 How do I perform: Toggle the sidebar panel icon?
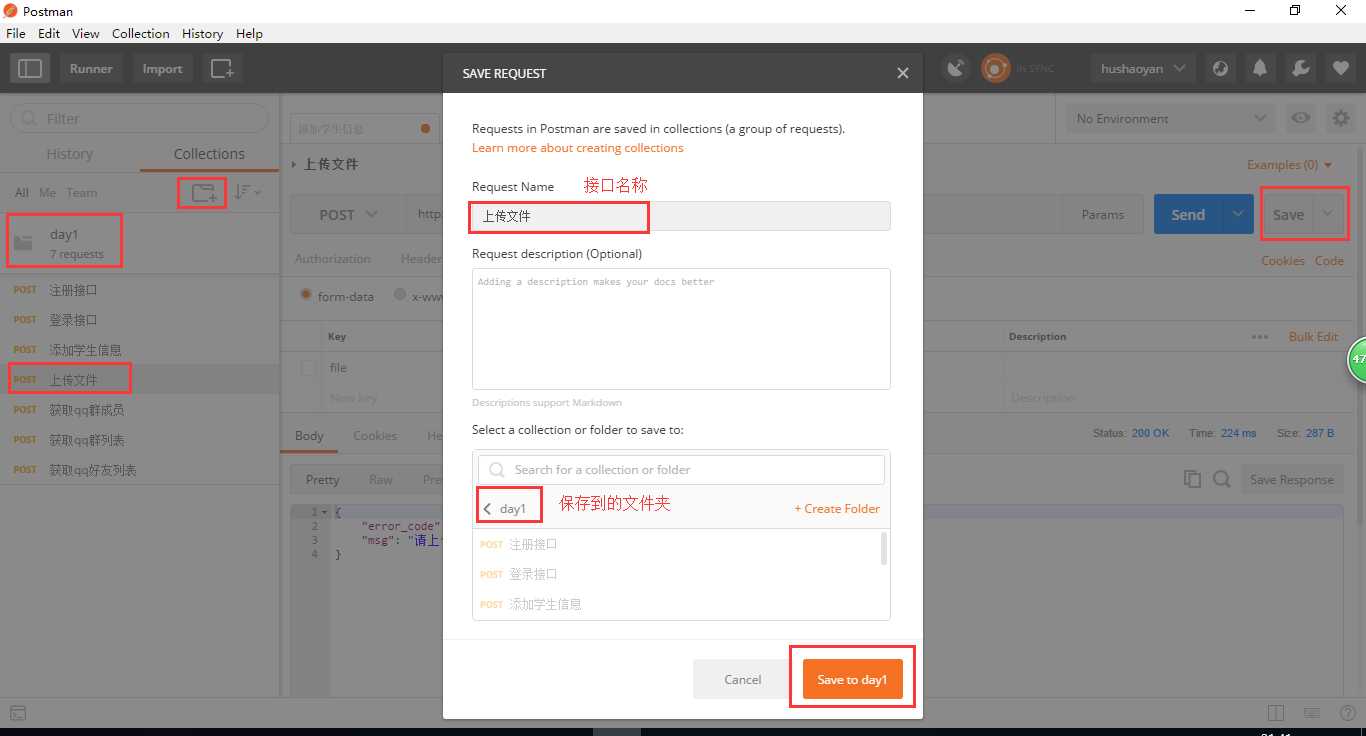[30, 69]
